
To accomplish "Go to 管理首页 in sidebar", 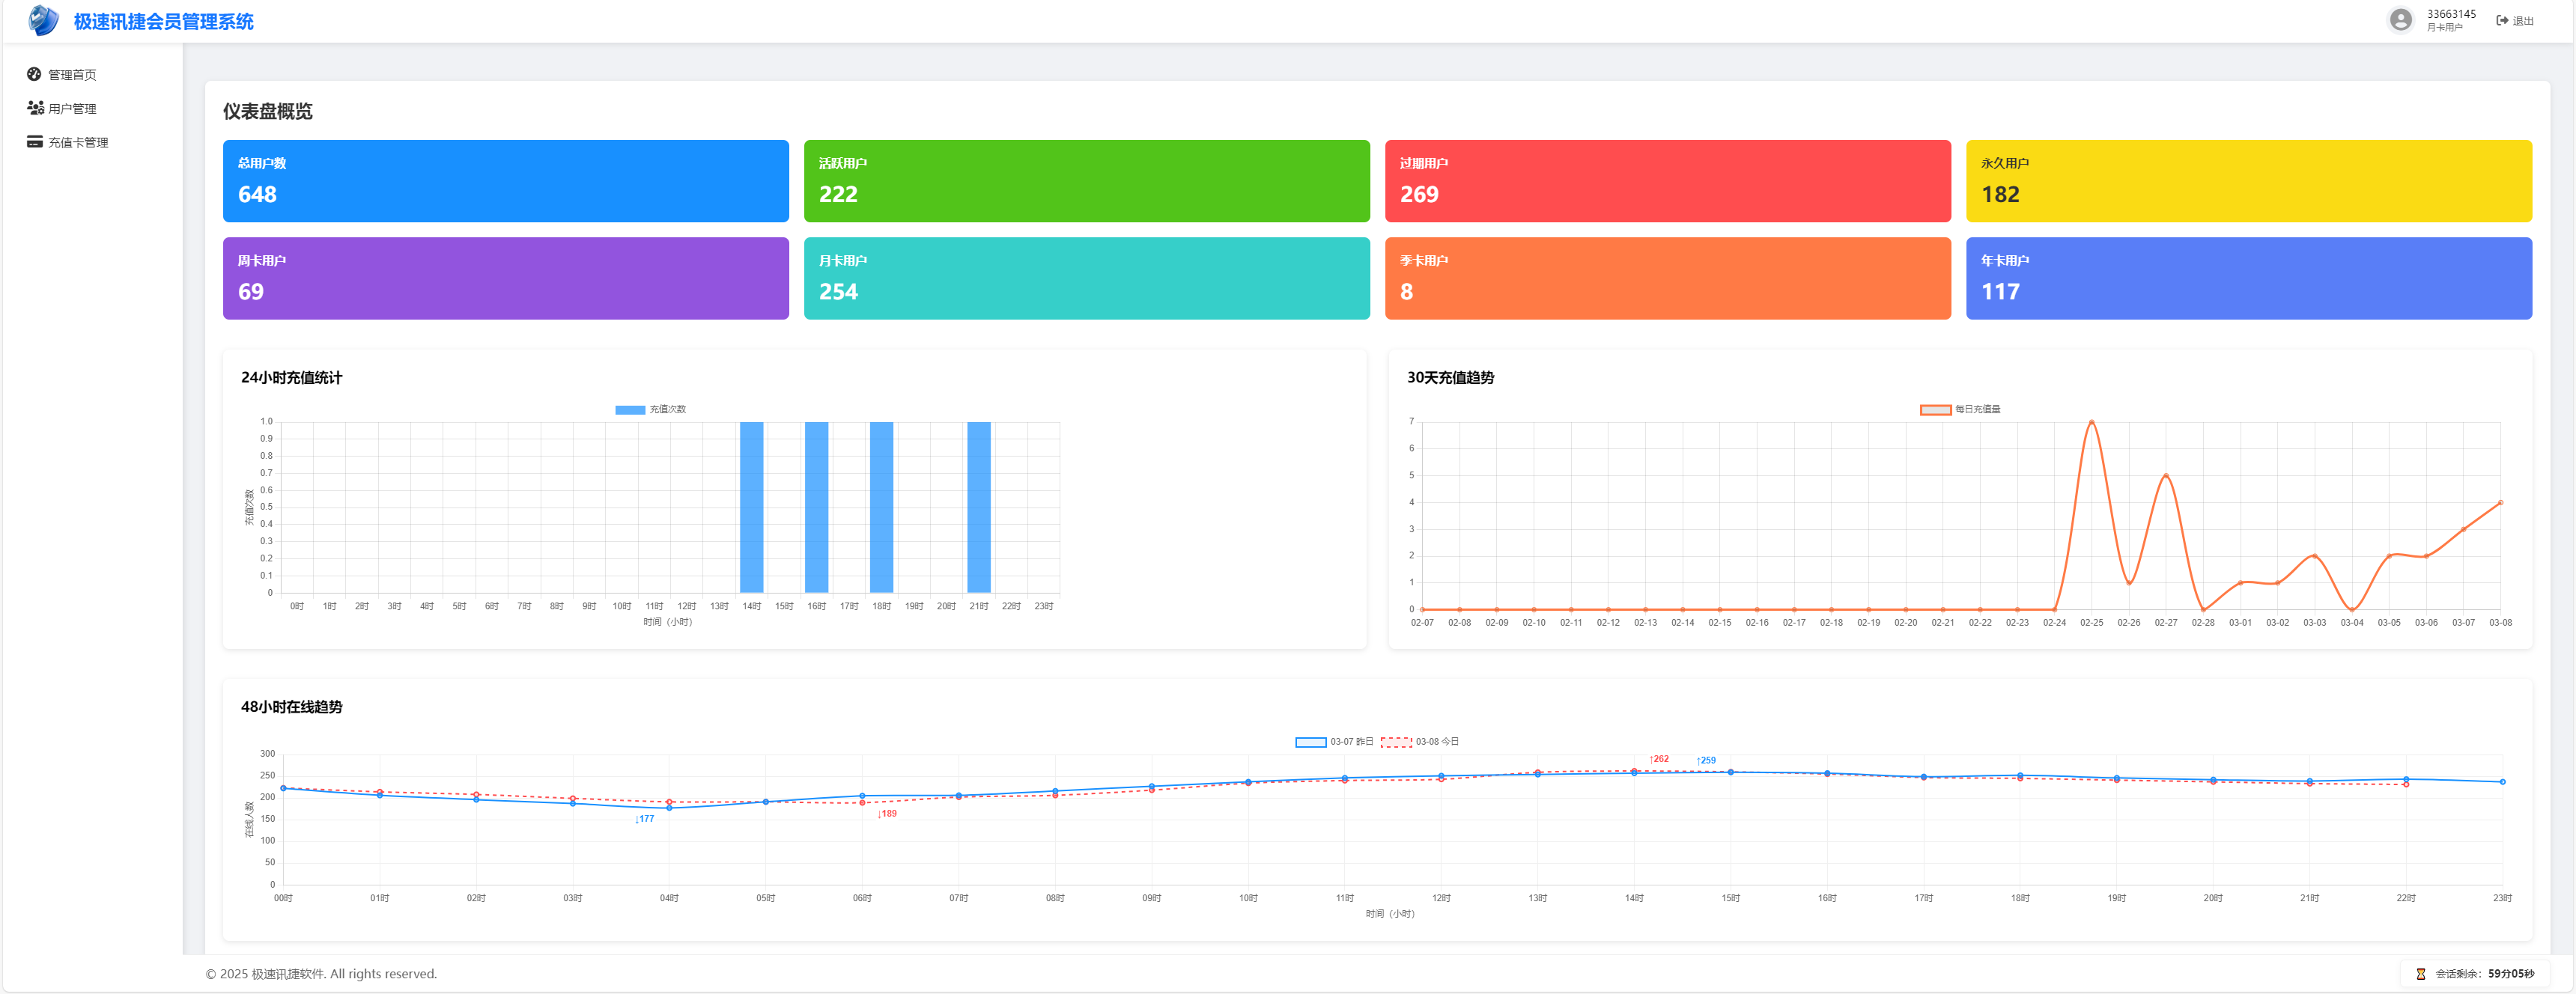I will (x=72, y=75).
